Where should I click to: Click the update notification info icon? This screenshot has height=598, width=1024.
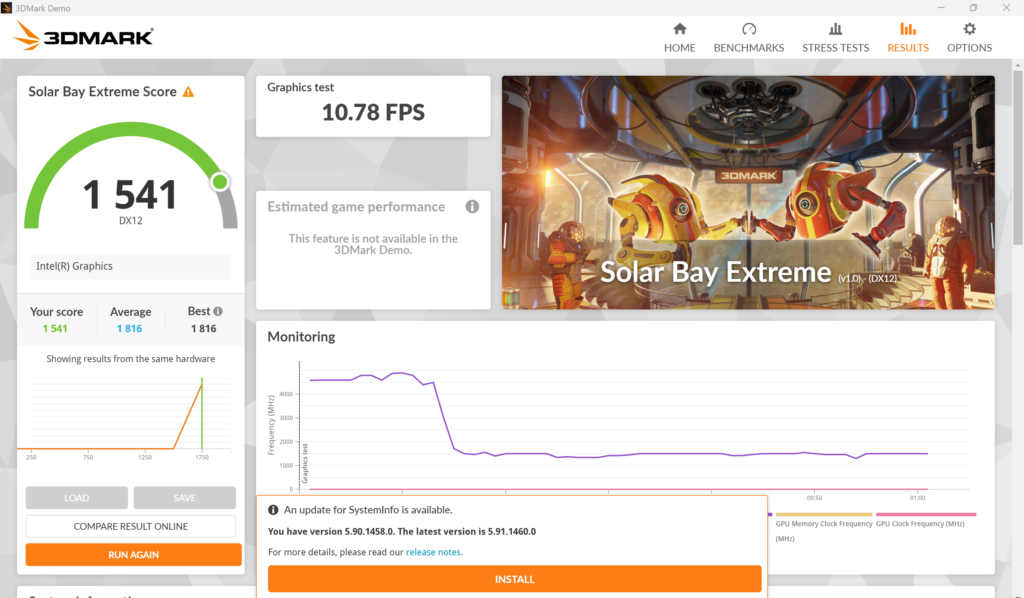click(273, 510)
